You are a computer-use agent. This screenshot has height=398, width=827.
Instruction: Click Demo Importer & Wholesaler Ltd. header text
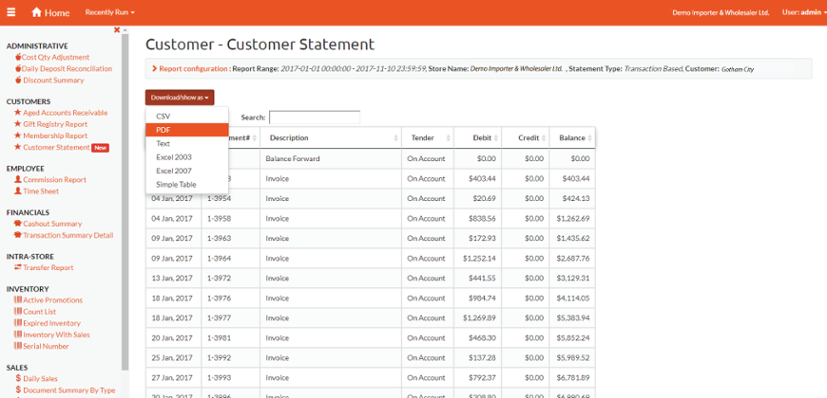(720, 13)
